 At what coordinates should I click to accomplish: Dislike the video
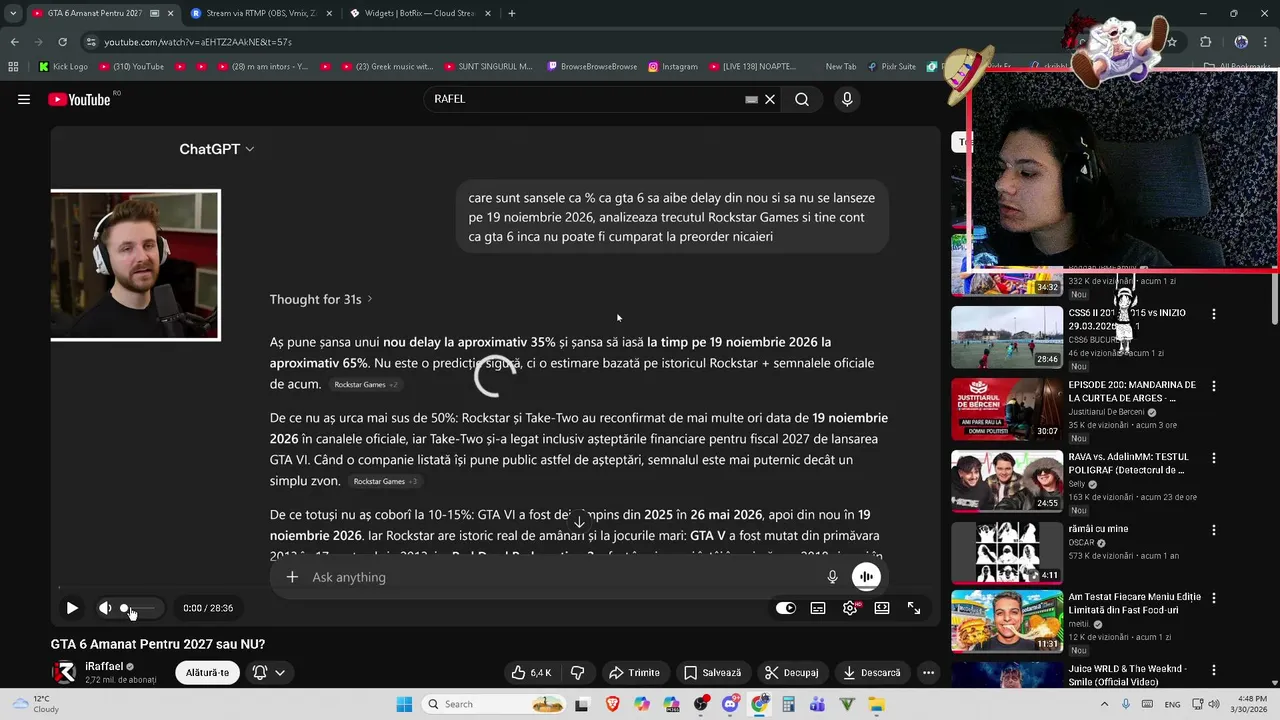pyautogui.click(x=577, y=673)
